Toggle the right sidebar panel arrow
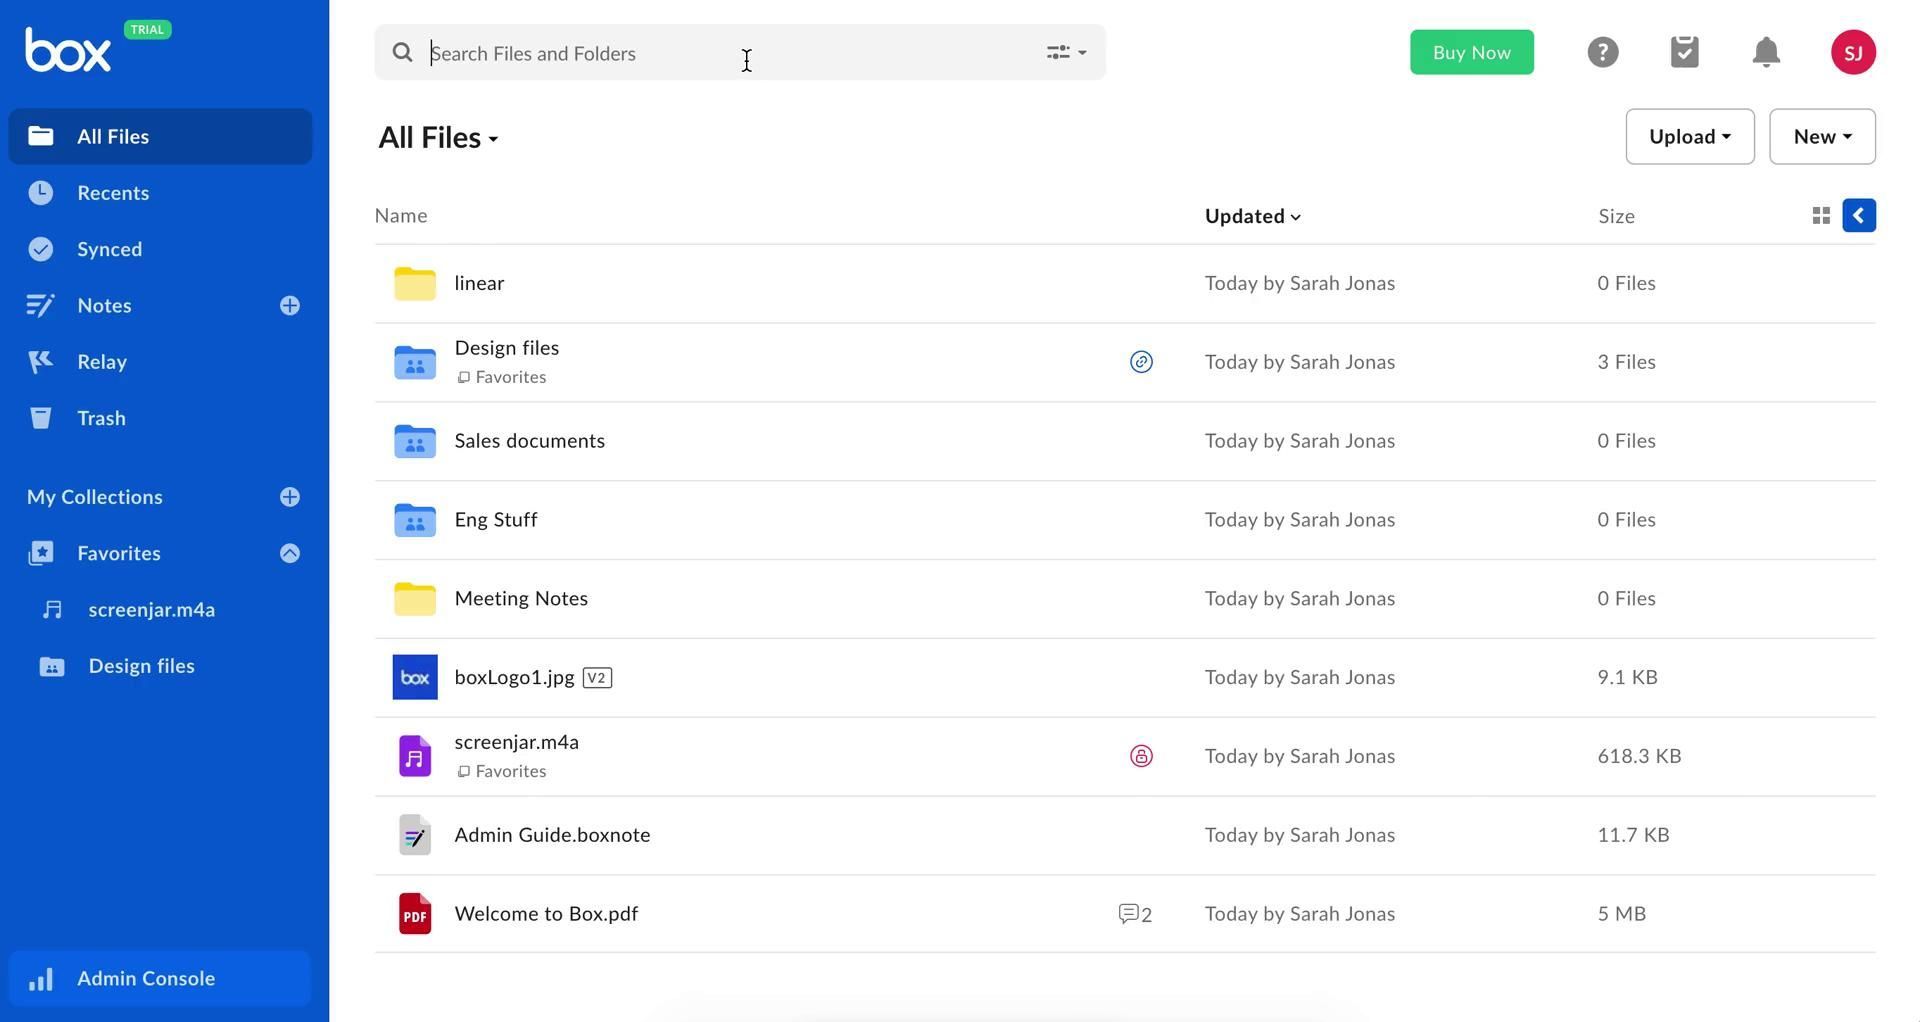Screen dimensions: 1920x1022 coord(1858,216)
